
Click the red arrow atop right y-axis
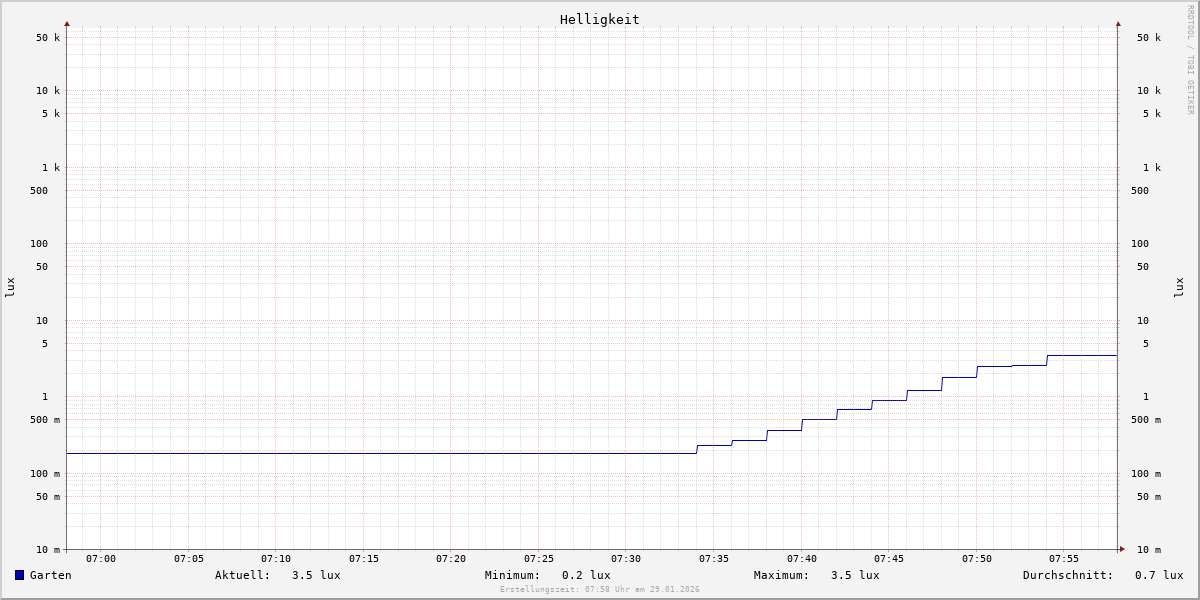[x=1118, y=23]
